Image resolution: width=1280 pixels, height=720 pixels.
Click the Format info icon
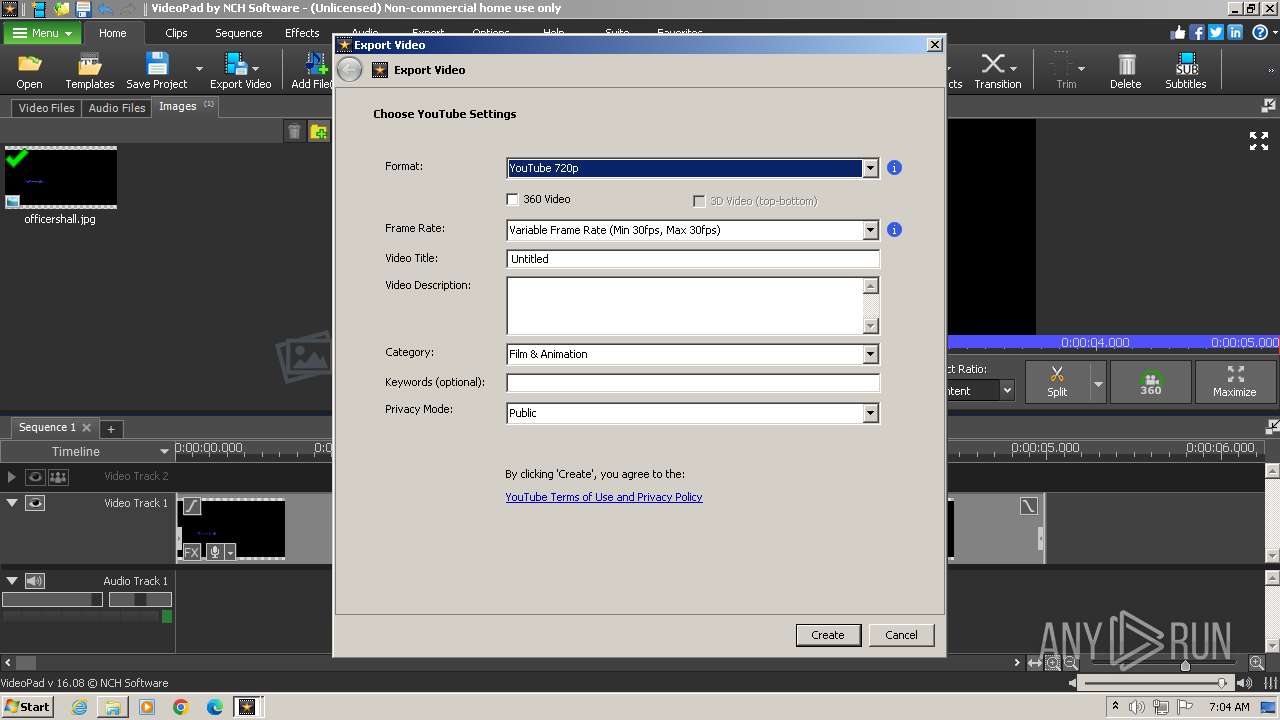pyautogui.click(x=894, y=168)
